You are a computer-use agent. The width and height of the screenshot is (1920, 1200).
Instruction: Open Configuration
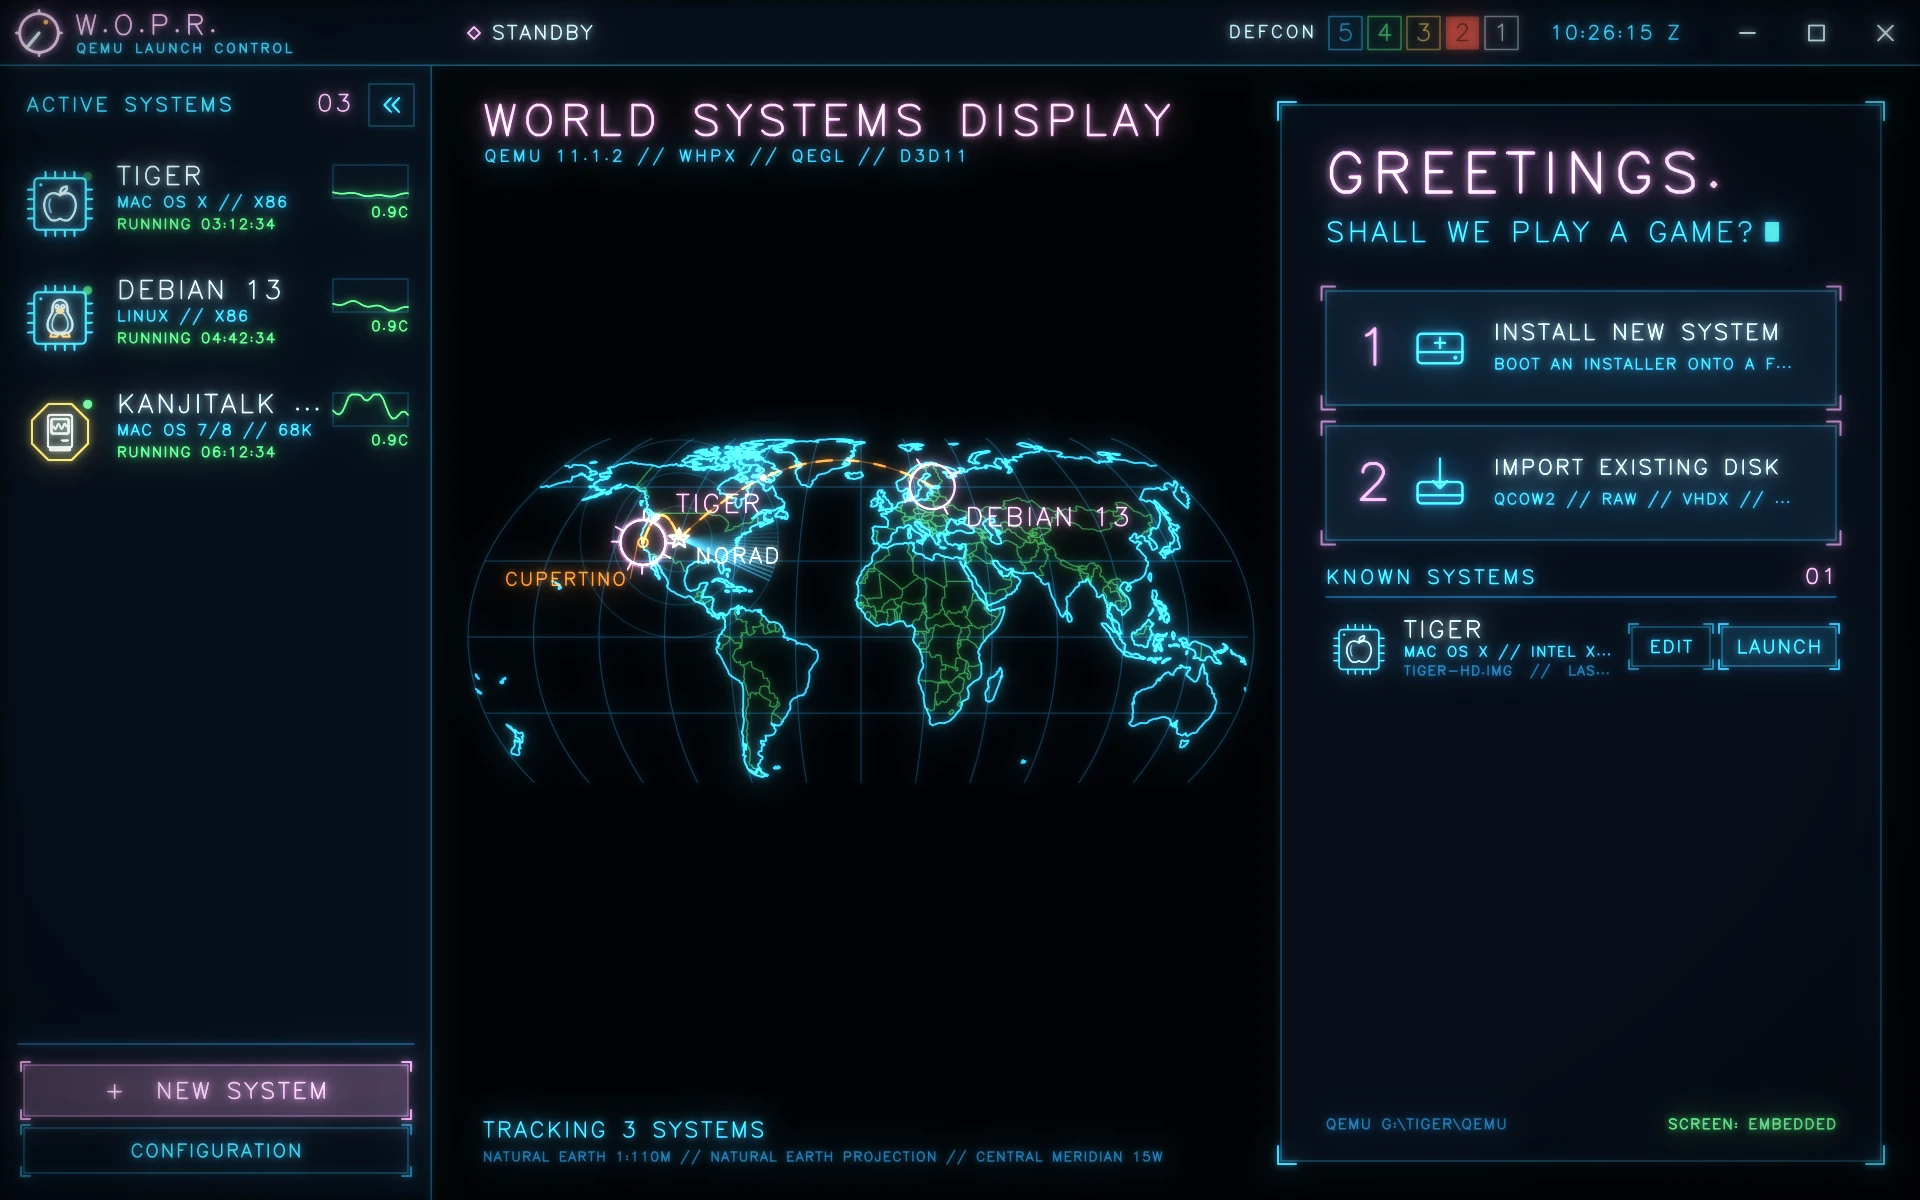point(216,1151)
